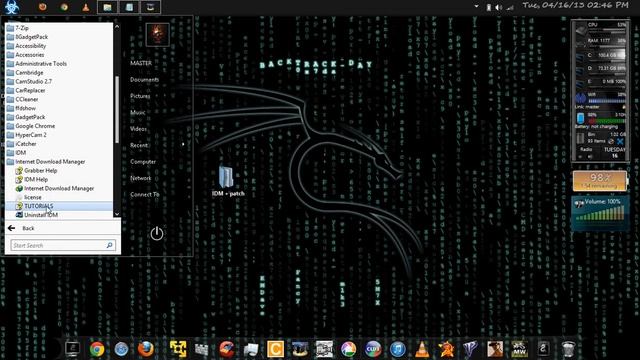Open the MW game icon in dock
The height and width of the screenshot is (360, 640).
click(x=519, y=349)
